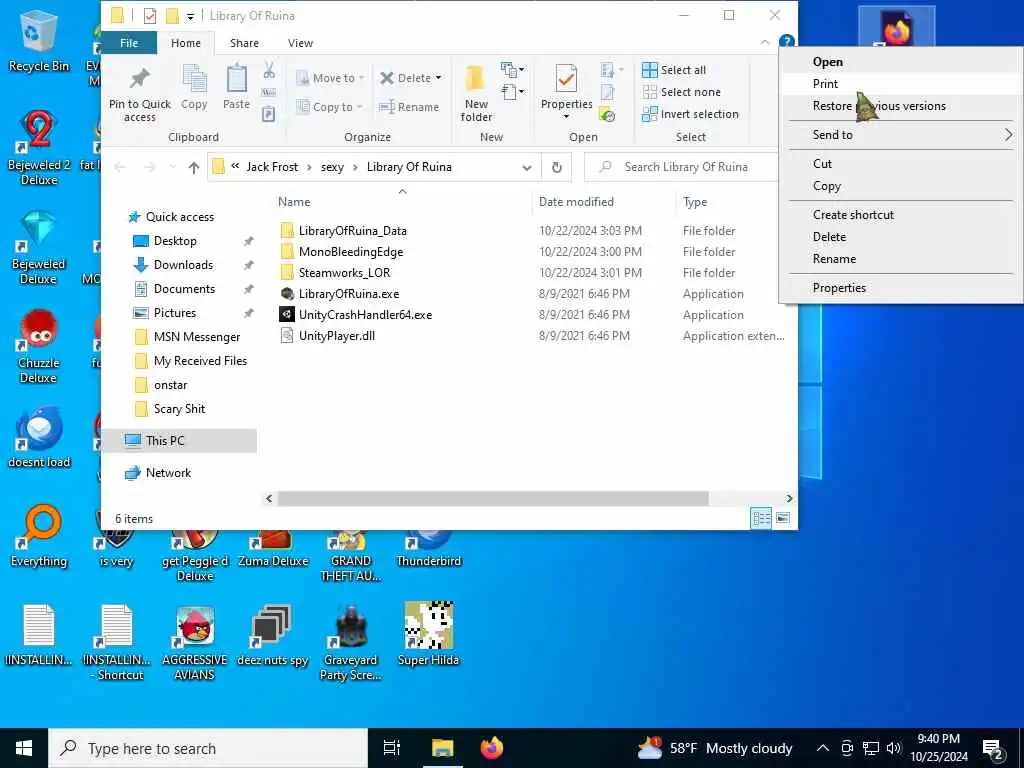Image resolution: width=1024 pixels, height=768 pixels.
Task: Select the Everything search desktop icon
Action: (39, 536)
